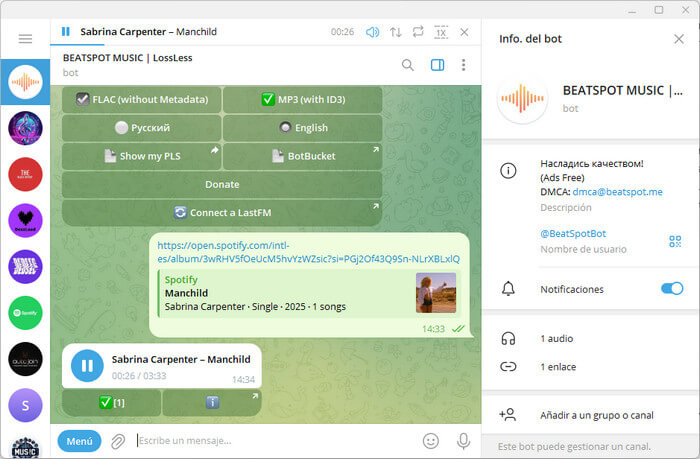
Task: Pause the Manchild audio message
Action: (87, 366)
